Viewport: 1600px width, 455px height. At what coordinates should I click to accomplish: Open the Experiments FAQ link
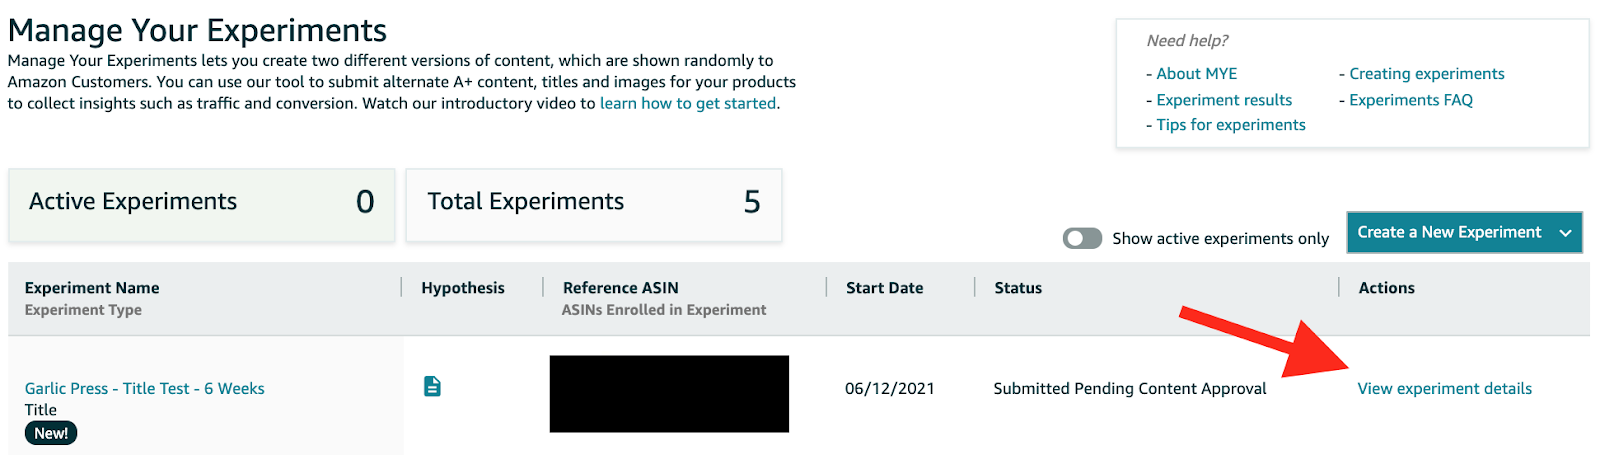(x=1410, y=100)
